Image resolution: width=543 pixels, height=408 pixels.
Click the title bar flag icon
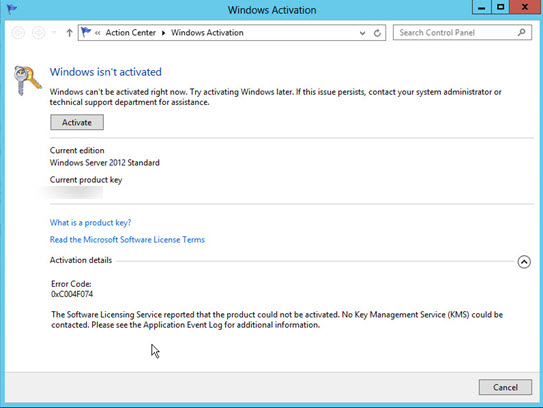[x=12, y=9]
